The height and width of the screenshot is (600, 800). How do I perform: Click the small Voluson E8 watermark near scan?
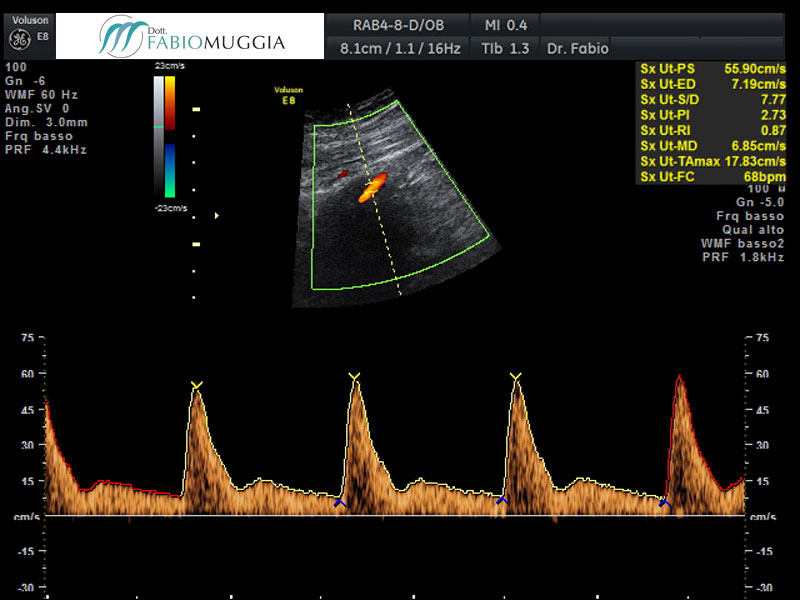pos(288,94)
